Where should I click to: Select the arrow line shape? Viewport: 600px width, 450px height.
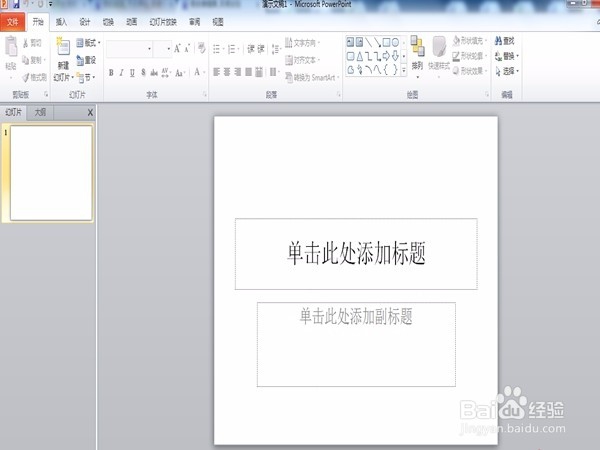pos(377,42)
